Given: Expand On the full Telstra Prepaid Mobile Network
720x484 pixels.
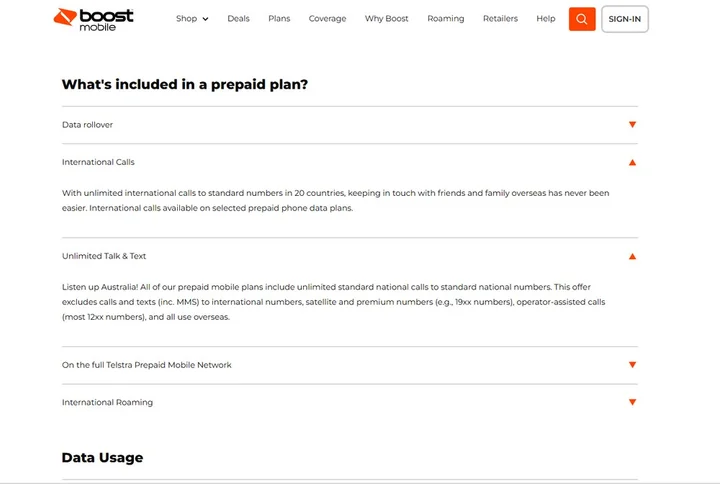Looking at the screenshot, I should pyautogui.click(x=147, y=365).
